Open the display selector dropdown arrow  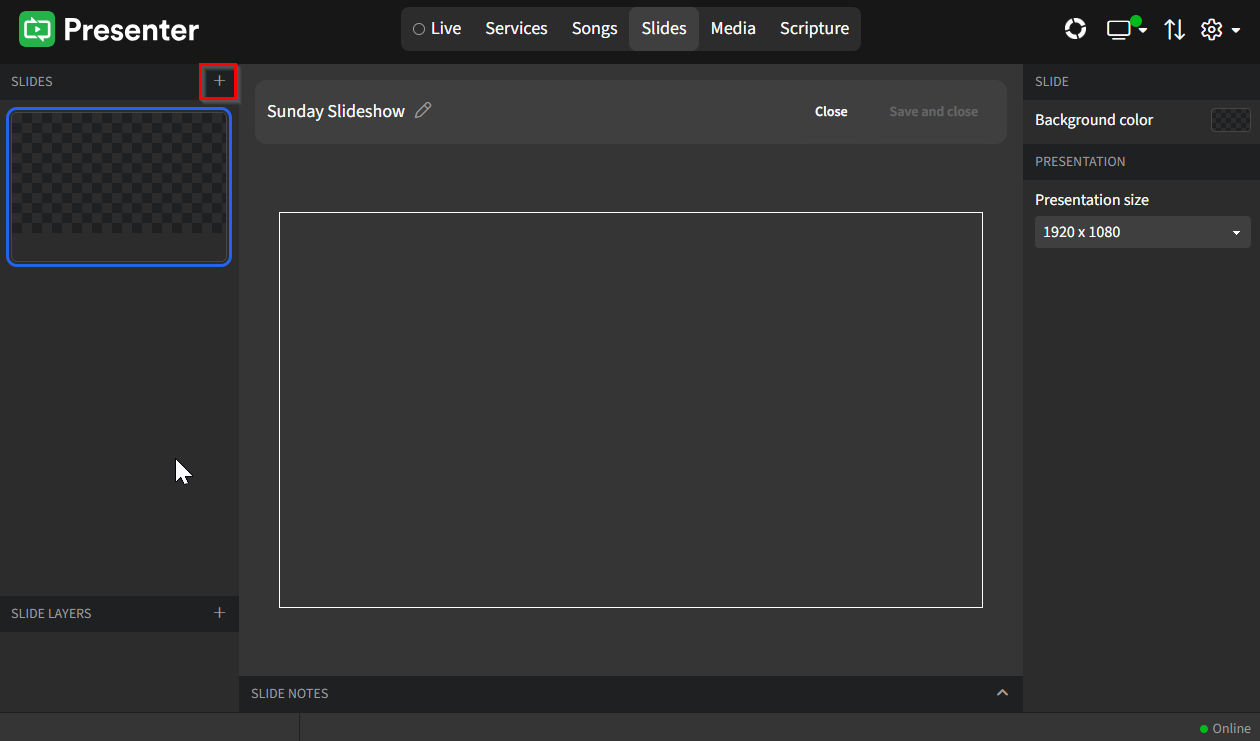pos(1141,29)
